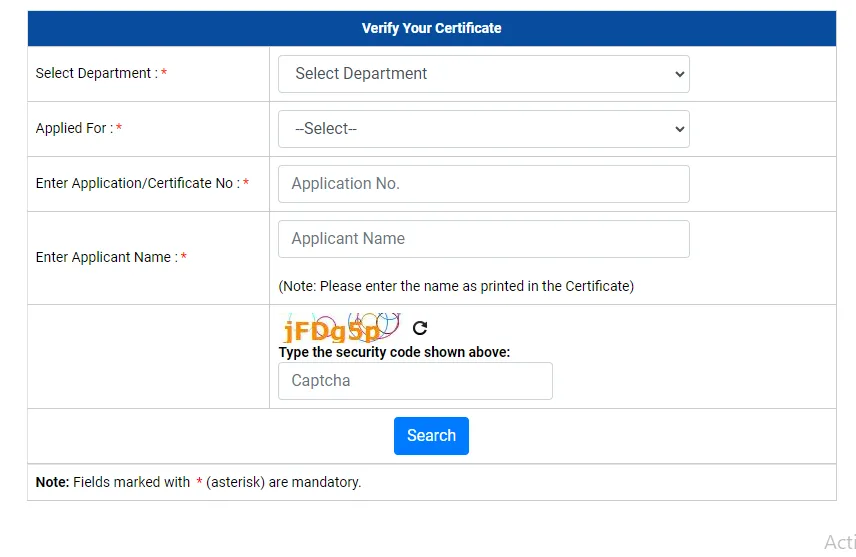856x557 pixels.
Task: Click the Applied For label text
Action: 73,129
